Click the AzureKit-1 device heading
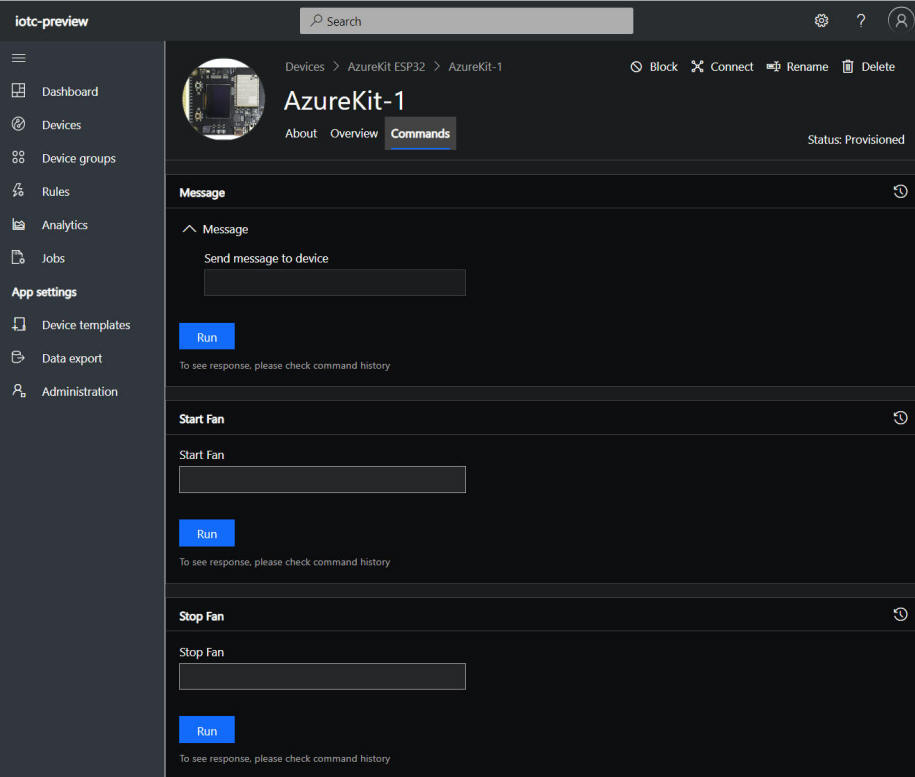 (x=344, y=101)
